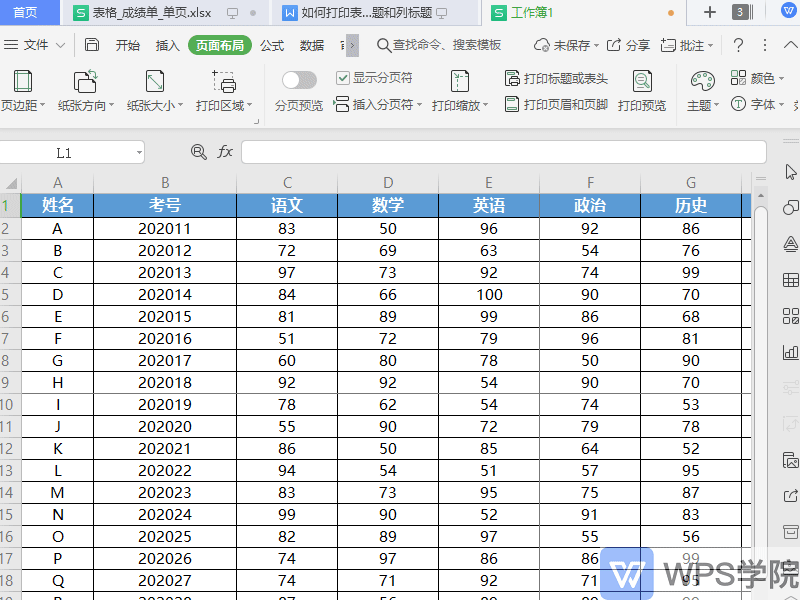Select cell with 考号 202014
This screenshot has width=800, height=600.
[165, 294]
